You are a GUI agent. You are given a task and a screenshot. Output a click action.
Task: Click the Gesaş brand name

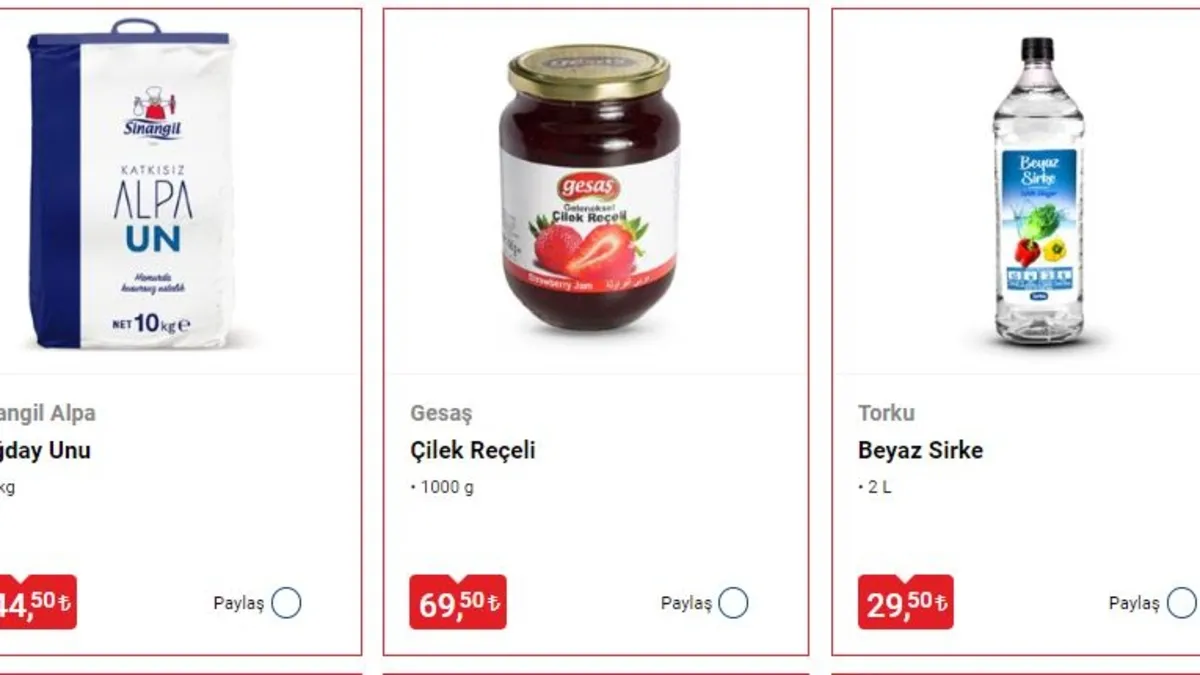pyautogui.click(x=441, y=413)
